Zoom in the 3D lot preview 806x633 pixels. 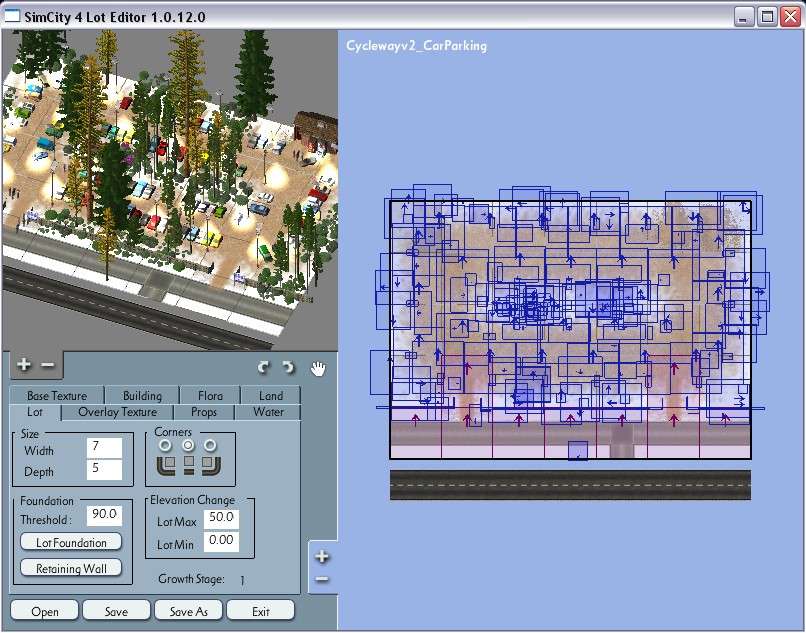tap(24, 365)
